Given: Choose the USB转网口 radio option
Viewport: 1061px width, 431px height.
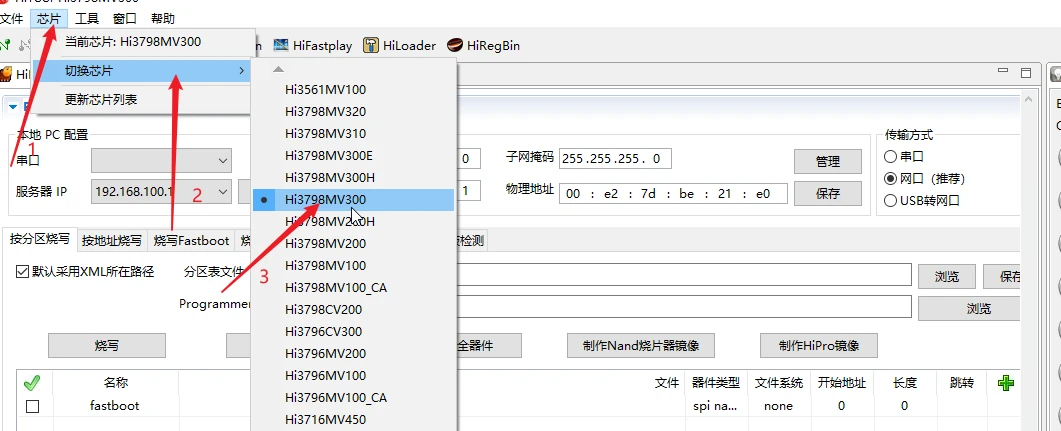Looking at the screenshot, I should click(x=890, y=200).
